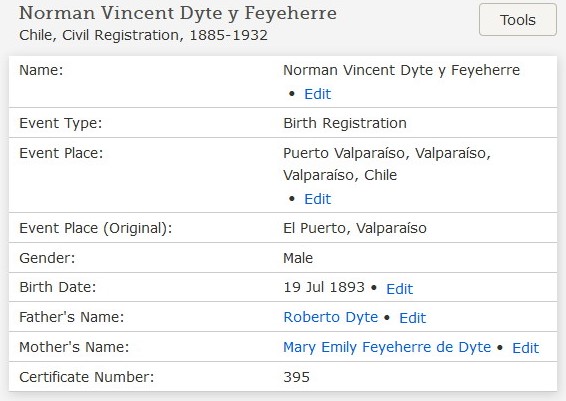Screen dimensions: 566x401
Task: Click the 19 Jul 1893 date text
Action: 324,288
